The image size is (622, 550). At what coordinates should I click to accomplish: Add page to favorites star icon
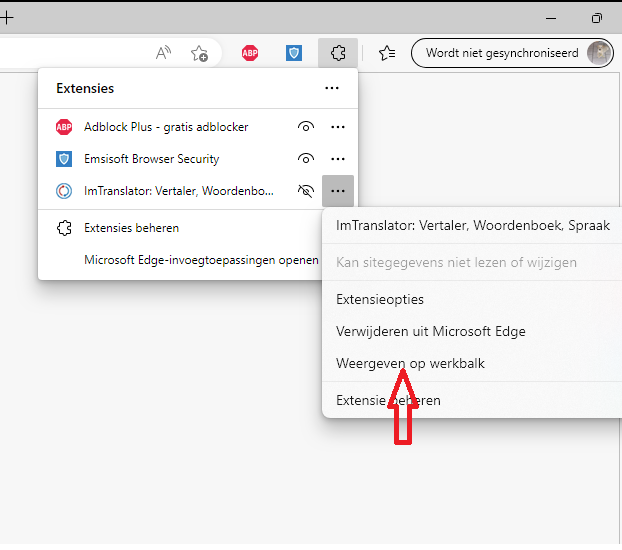pyautogui.click(x=199, y=53)
